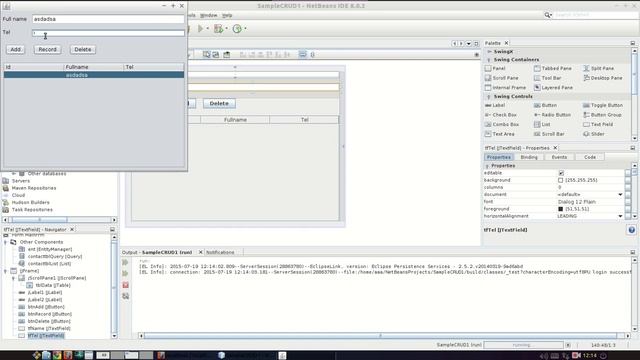Open the Help menu
The height and width of the screenshot is (360, 640).
[227, 15]
